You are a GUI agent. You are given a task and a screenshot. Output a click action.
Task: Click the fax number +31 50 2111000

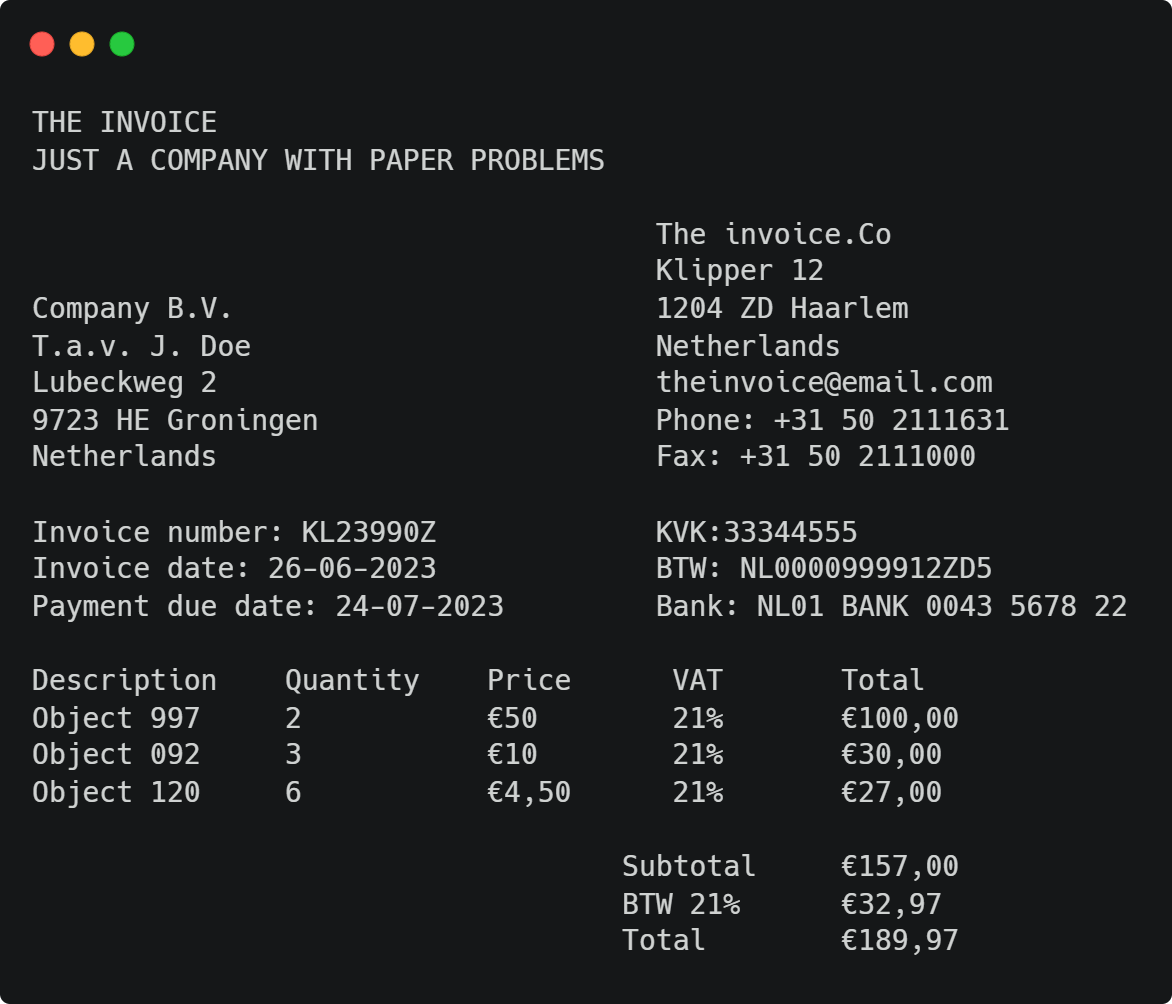coord(857,457)
